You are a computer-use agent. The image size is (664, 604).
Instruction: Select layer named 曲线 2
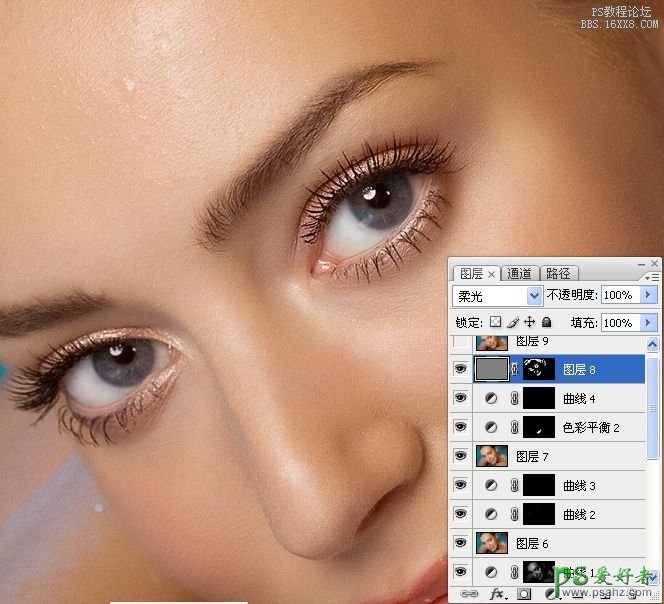[x=579, y=515]
